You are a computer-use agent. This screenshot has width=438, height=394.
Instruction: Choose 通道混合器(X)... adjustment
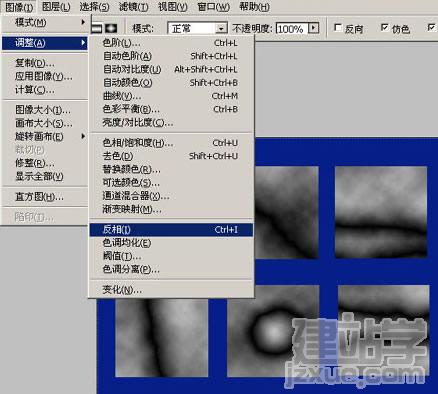pyautogui.click(x=171, y=196)
